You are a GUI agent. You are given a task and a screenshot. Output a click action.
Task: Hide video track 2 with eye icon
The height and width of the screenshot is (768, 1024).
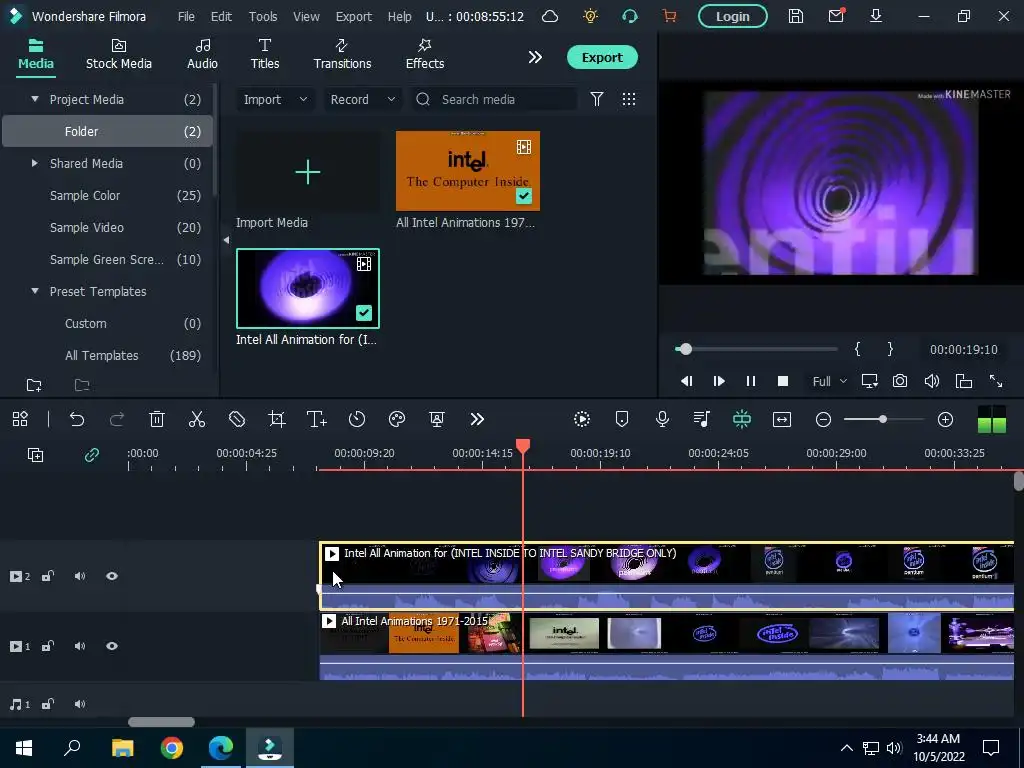(x=112, y=576)
